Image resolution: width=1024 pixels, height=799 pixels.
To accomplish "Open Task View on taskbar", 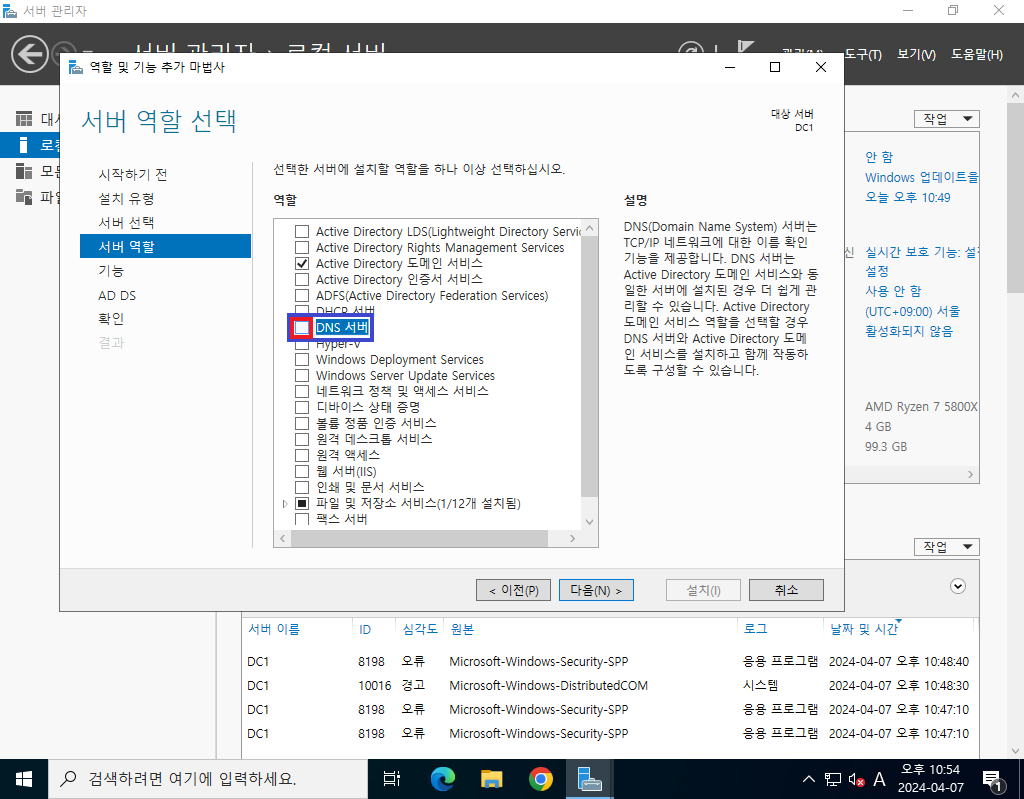I will (x=391, y=779).
